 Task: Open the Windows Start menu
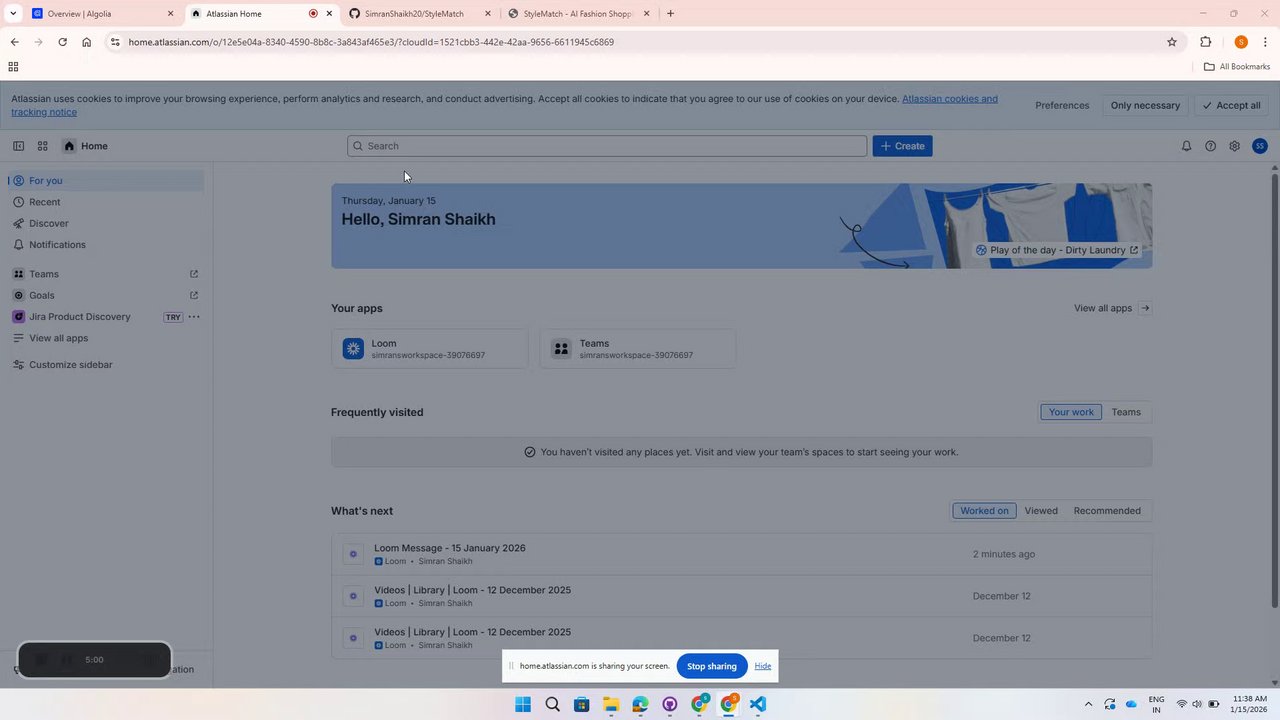pos(523,704)
